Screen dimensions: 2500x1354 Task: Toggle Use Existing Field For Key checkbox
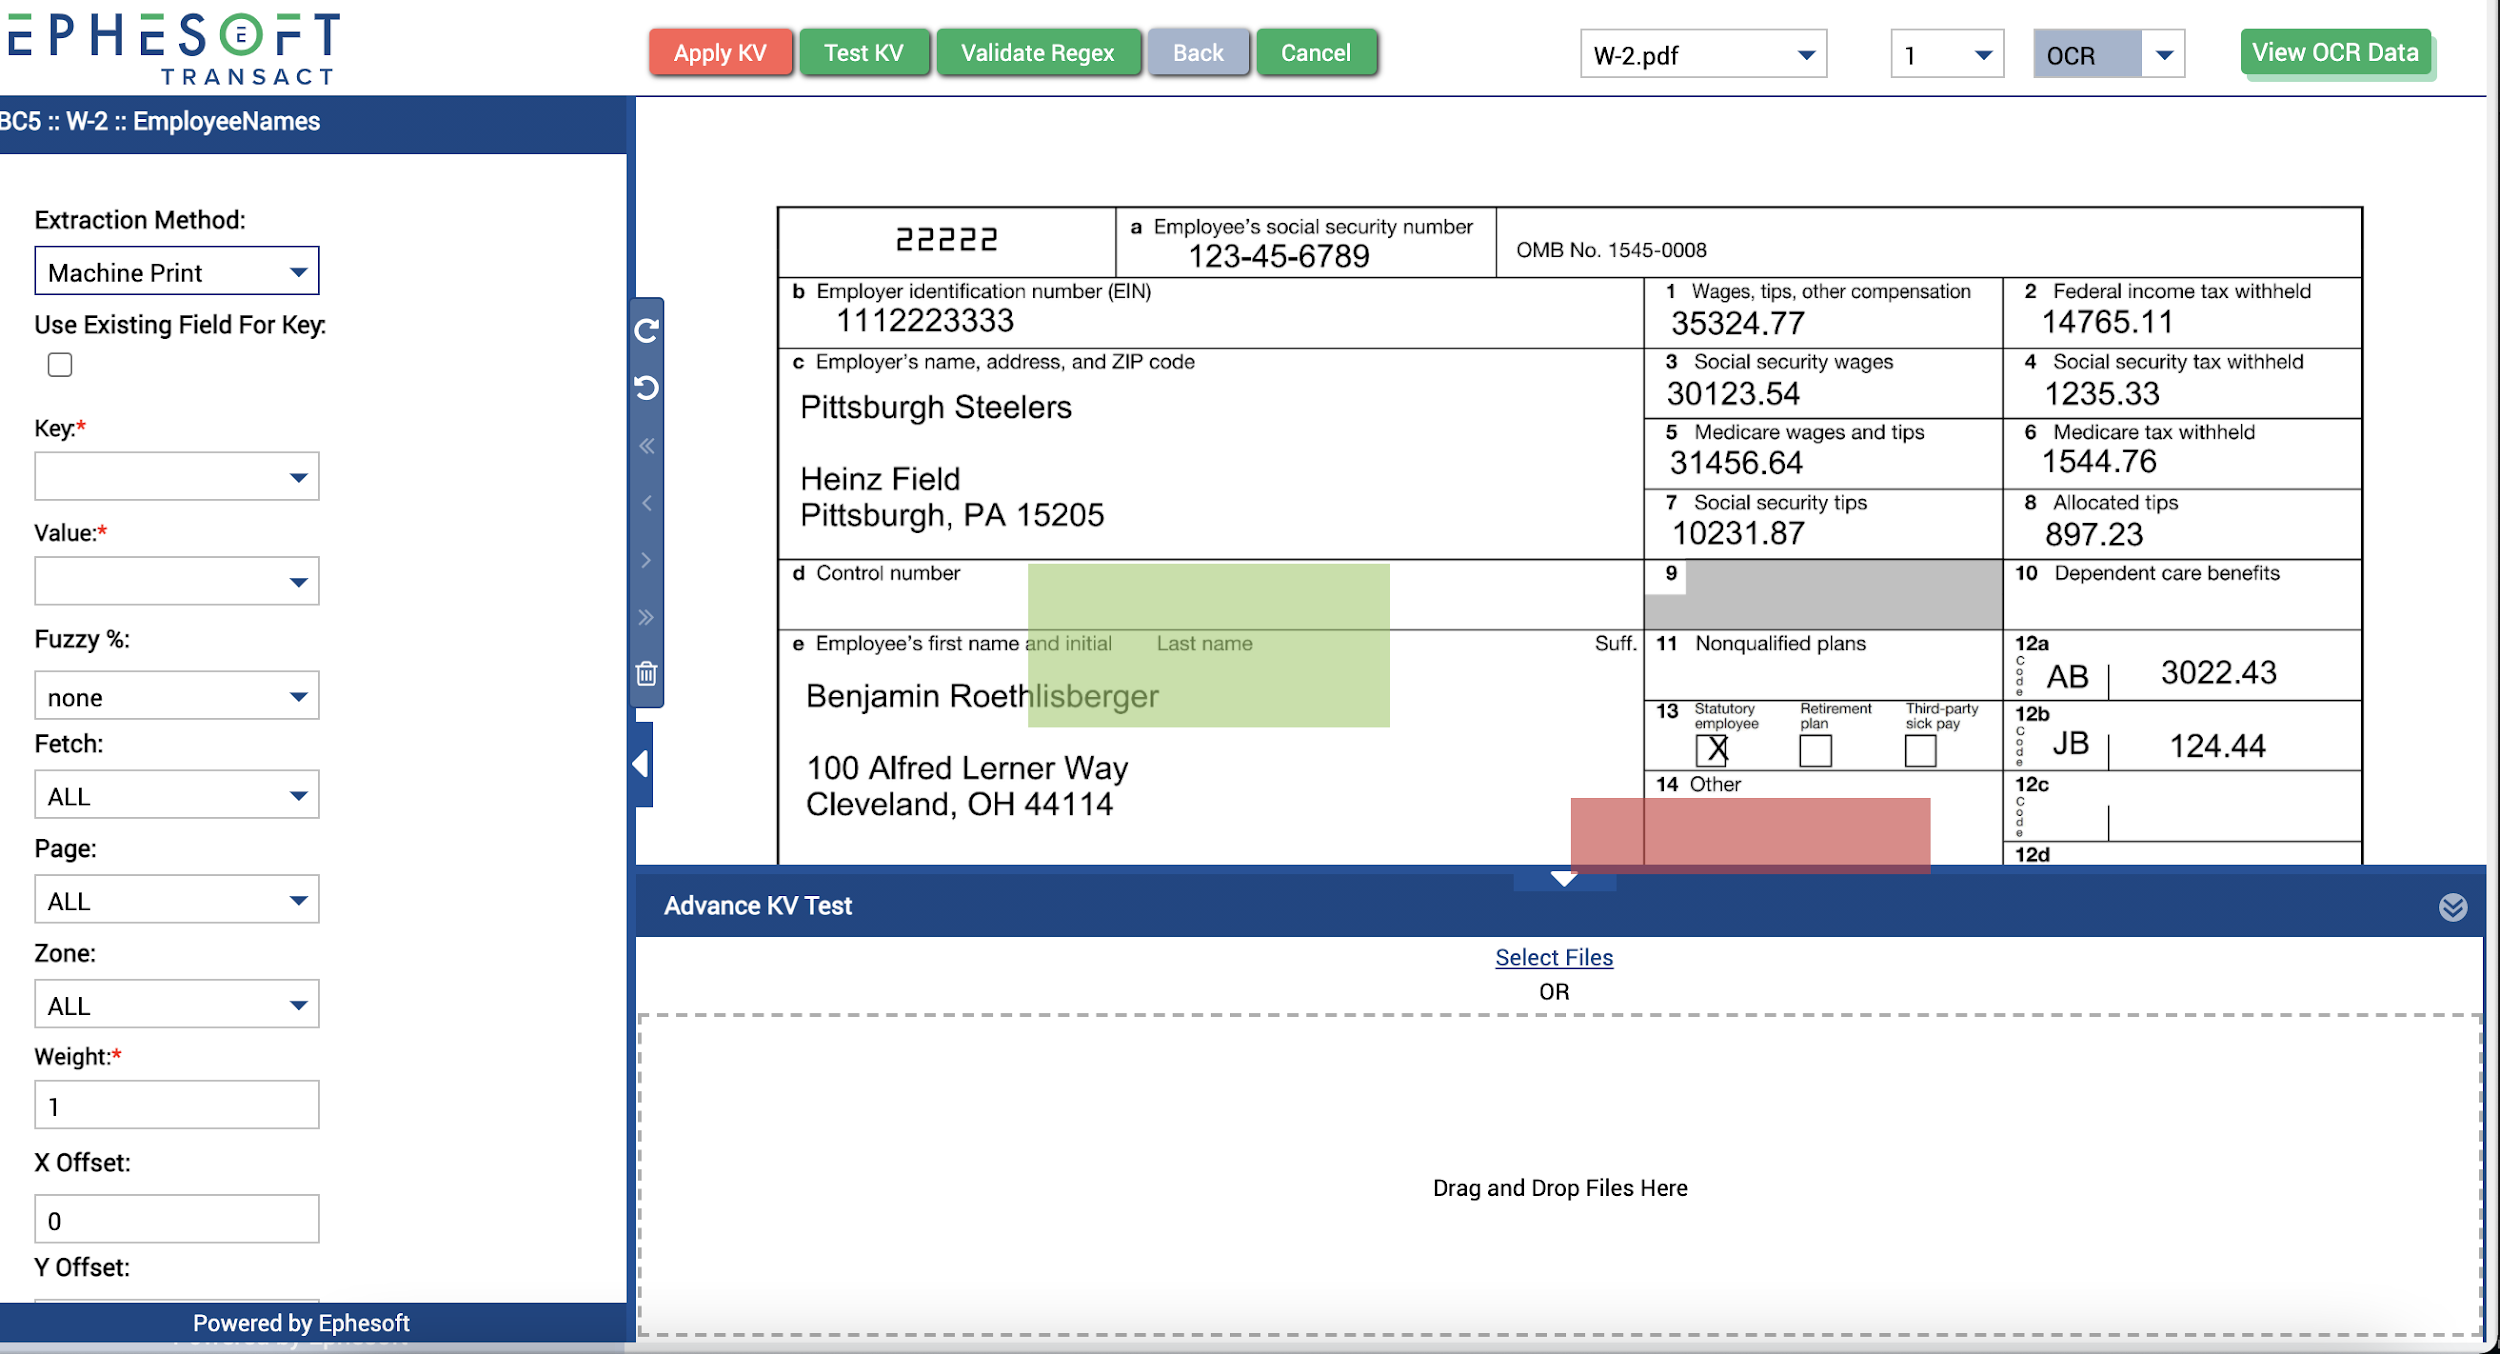(x=60, y=365)
